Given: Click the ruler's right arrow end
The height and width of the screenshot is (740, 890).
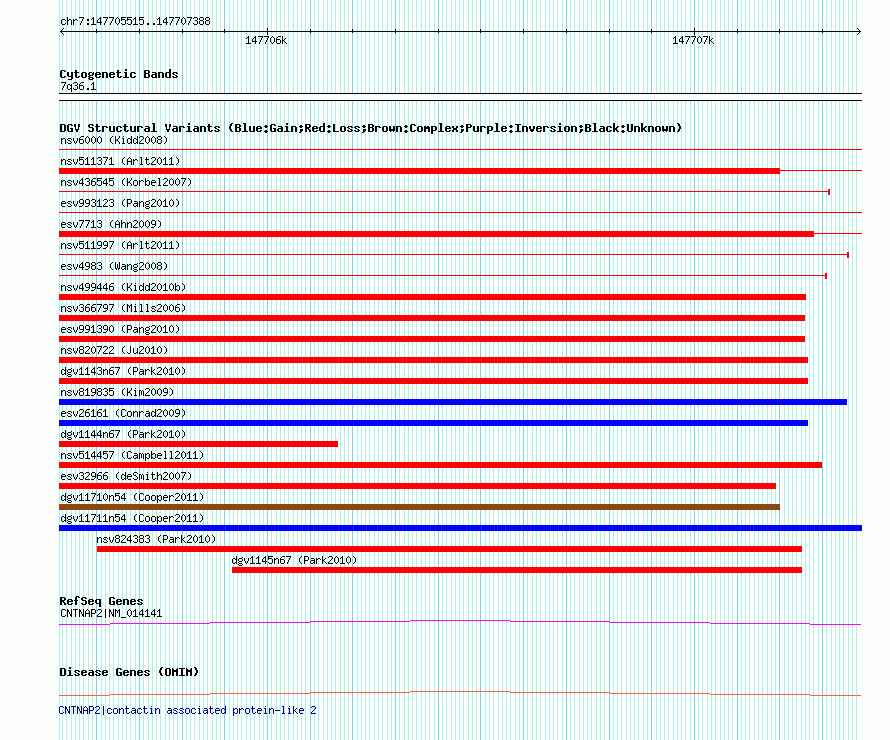Looking at the screenshot, I should point(859,31).
